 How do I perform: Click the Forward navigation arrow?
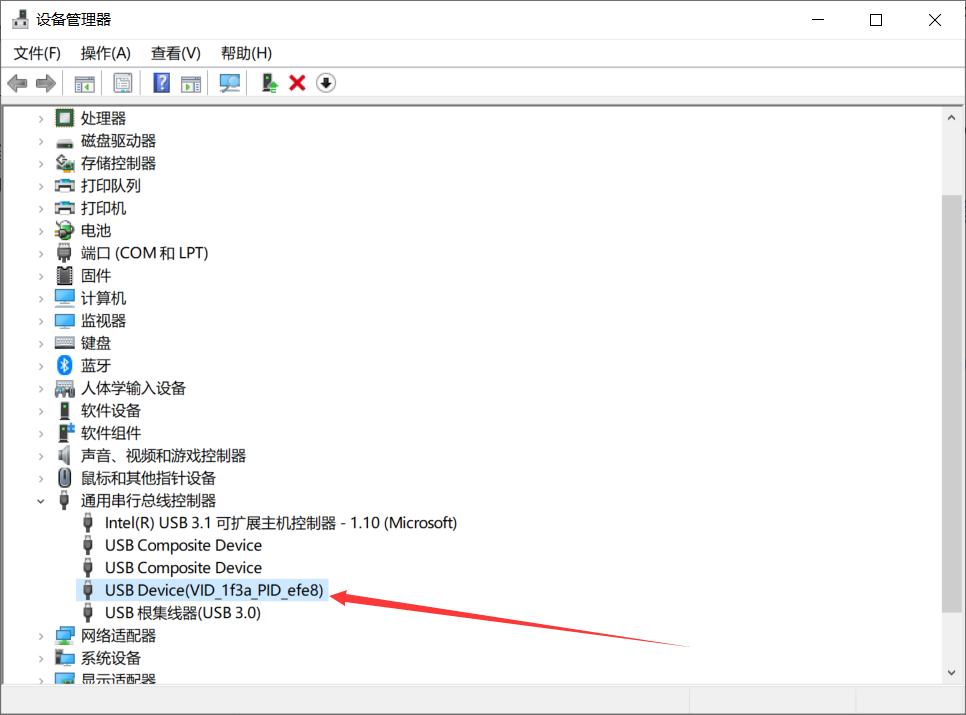pos(45,82)
